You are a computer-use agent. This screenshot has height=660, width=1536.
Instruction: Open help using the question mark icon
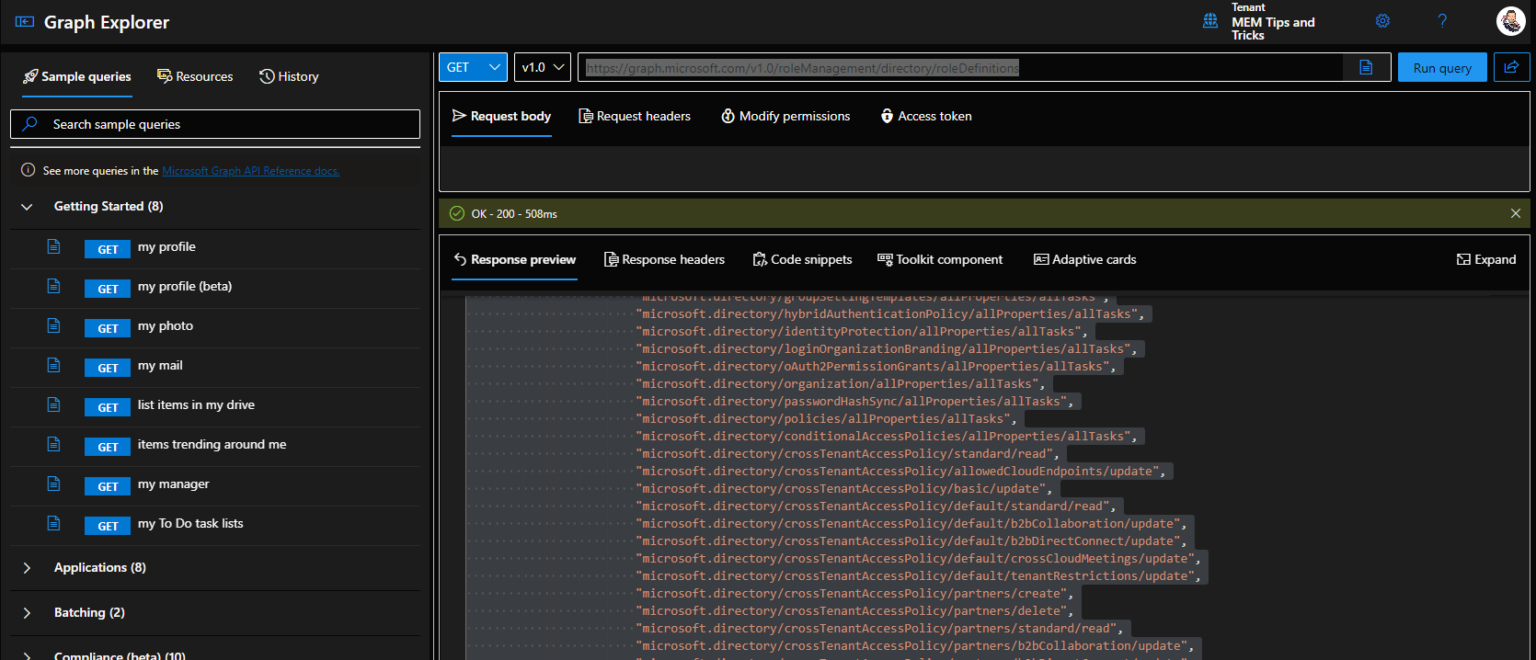tap(1441, 20)
